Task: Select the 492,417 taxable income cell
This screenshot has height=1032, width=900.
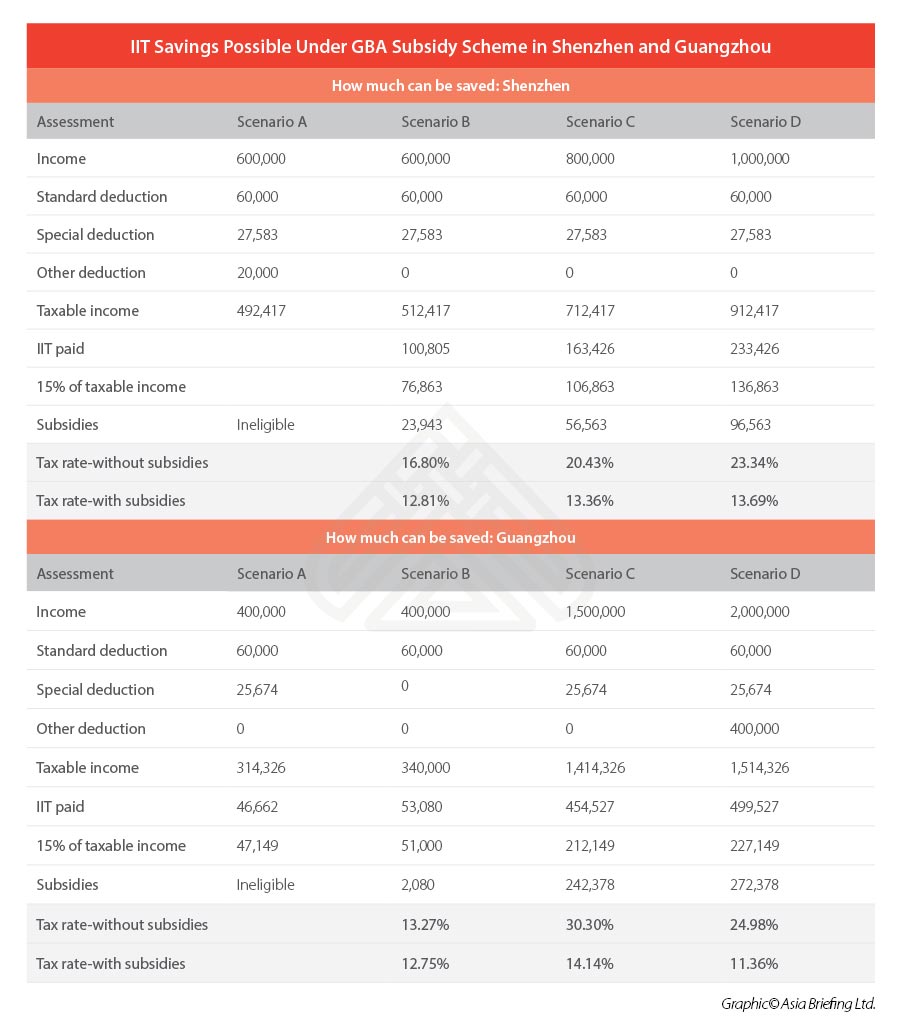Action: [261, 311]
